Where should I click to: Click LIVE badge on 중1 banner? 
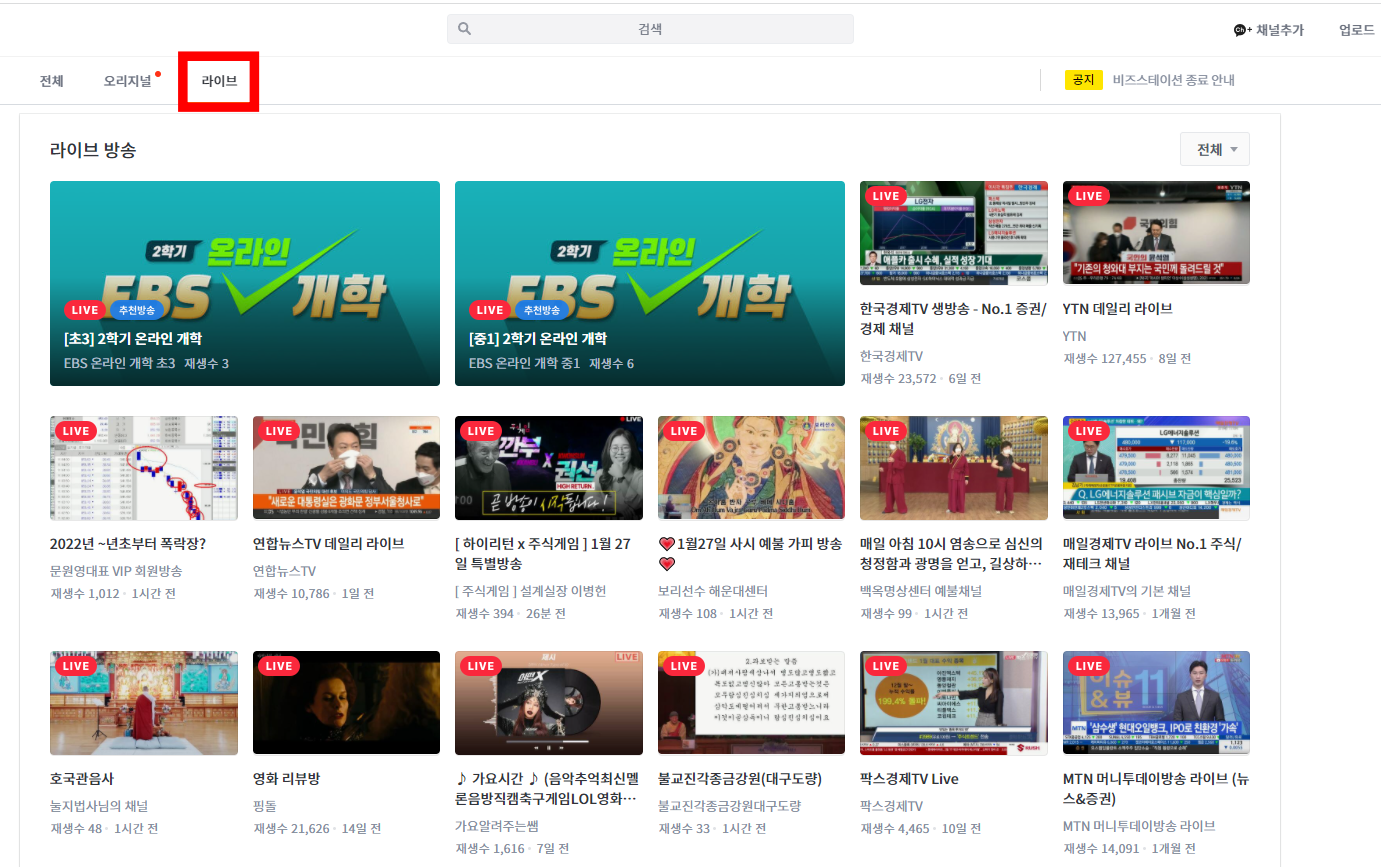pos(490,310)
